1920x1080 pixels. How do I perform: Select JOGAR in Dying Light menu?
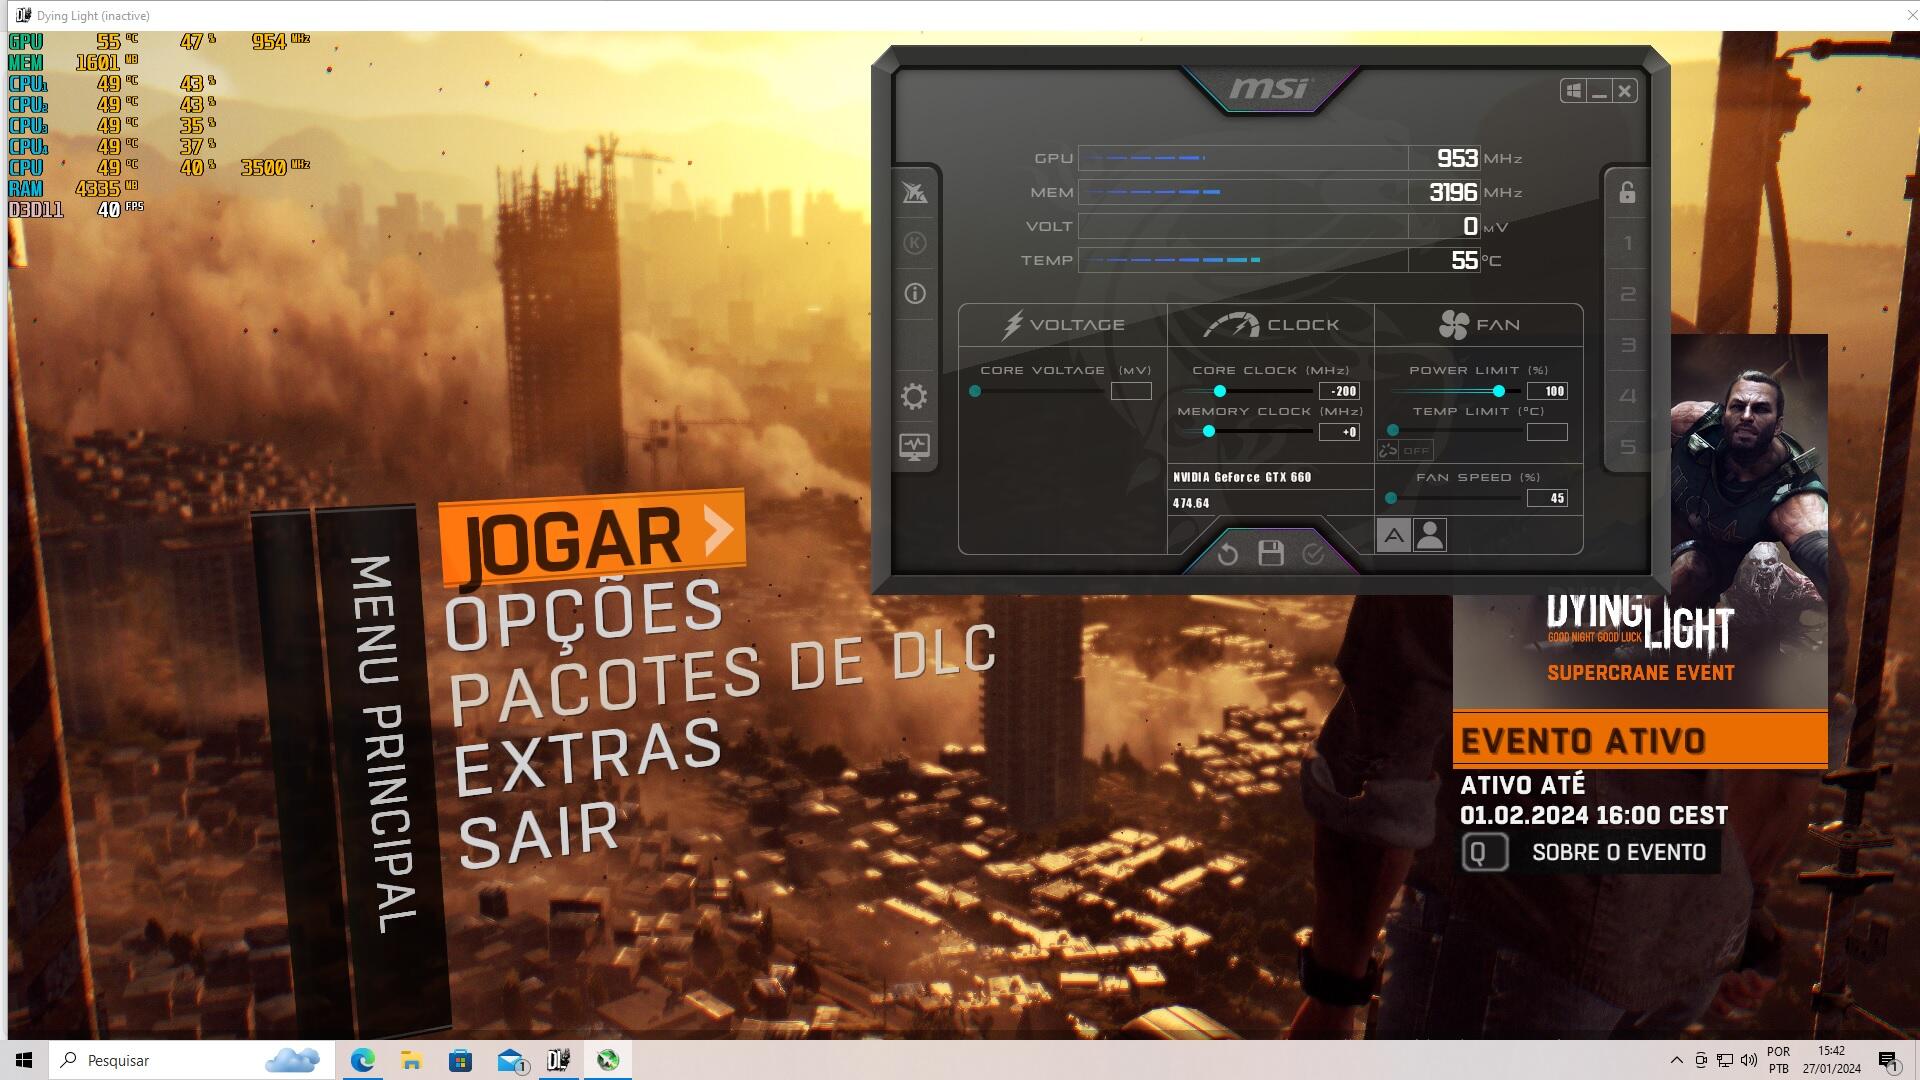pos(592,536)
